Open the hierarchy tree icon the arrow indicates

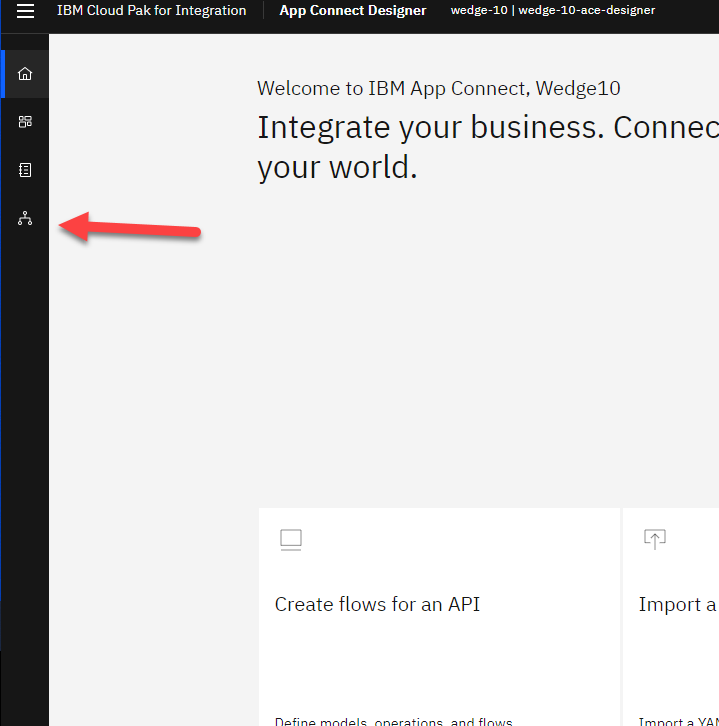coord(25,219)
